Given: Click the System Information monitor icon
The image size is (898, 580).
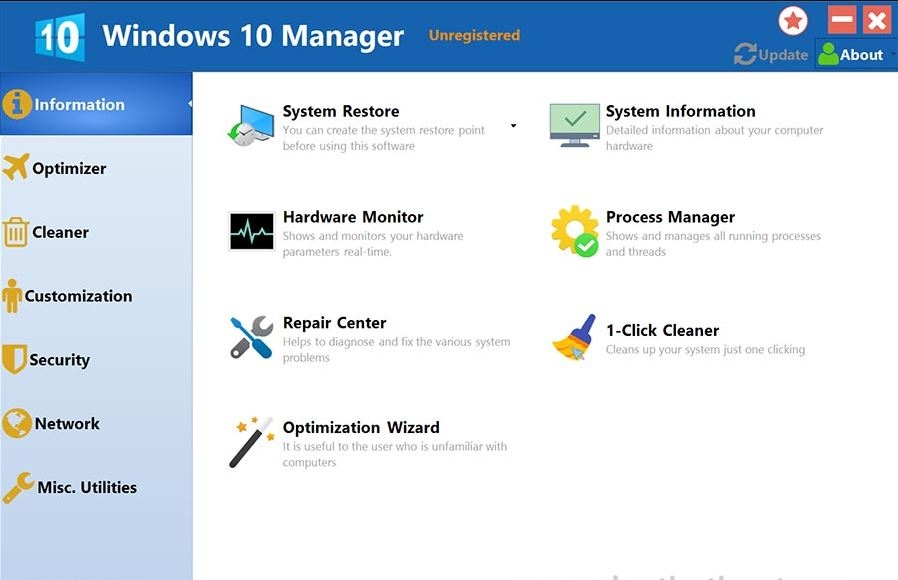Looking at the screenshot, I should point(574,125).
